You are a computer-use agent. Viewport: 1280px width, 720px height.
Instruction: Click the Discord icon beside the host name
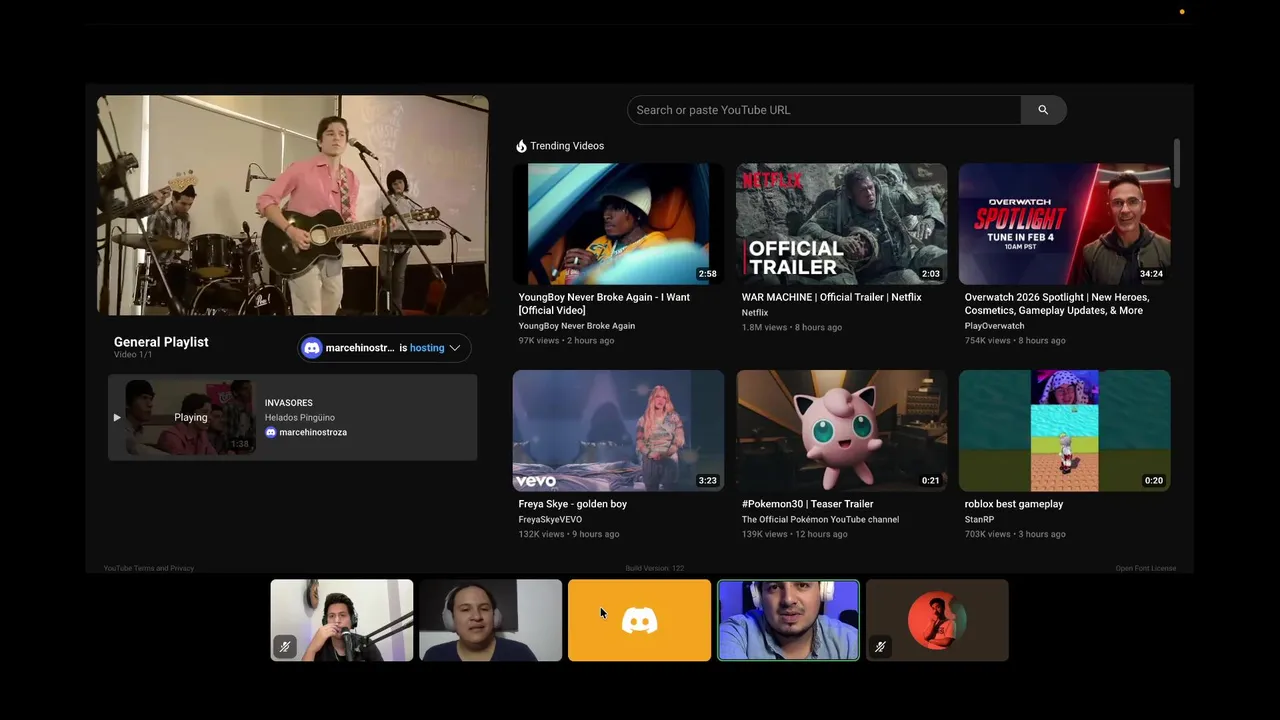tap(312, 348)
